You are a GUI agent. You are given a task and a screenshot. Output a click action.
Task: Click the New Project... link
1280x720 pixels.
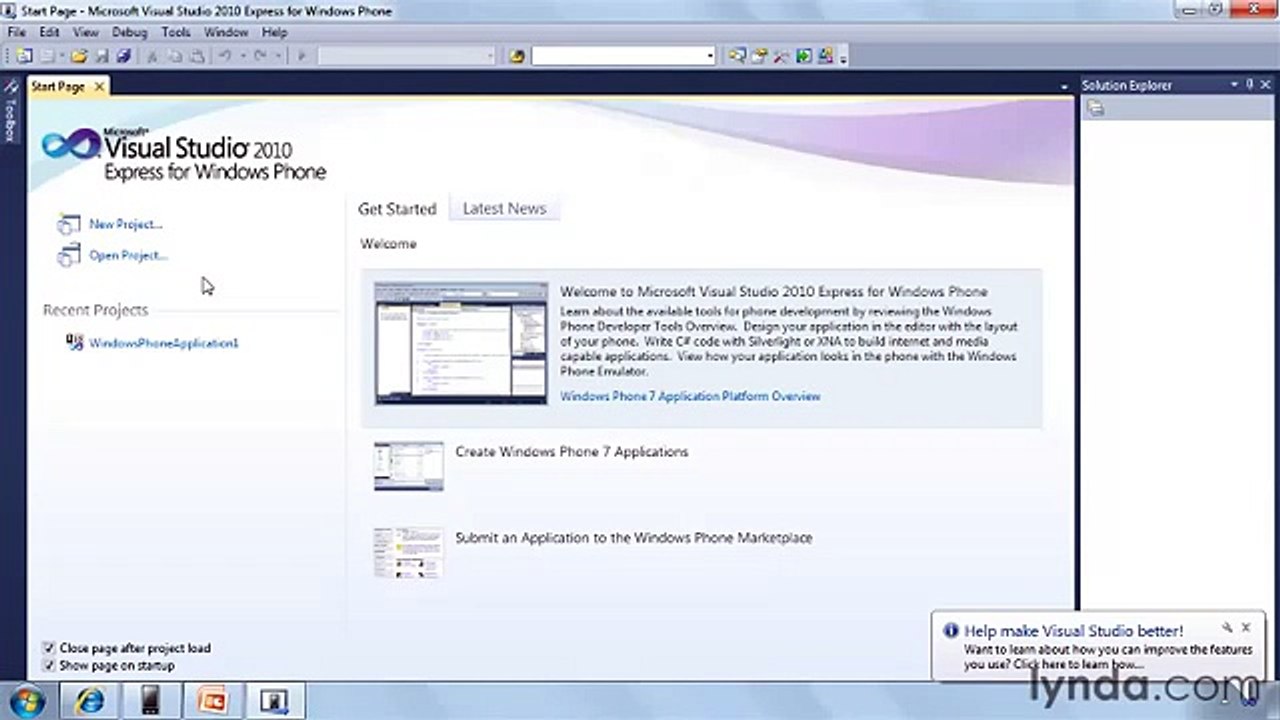pos(125,224)
